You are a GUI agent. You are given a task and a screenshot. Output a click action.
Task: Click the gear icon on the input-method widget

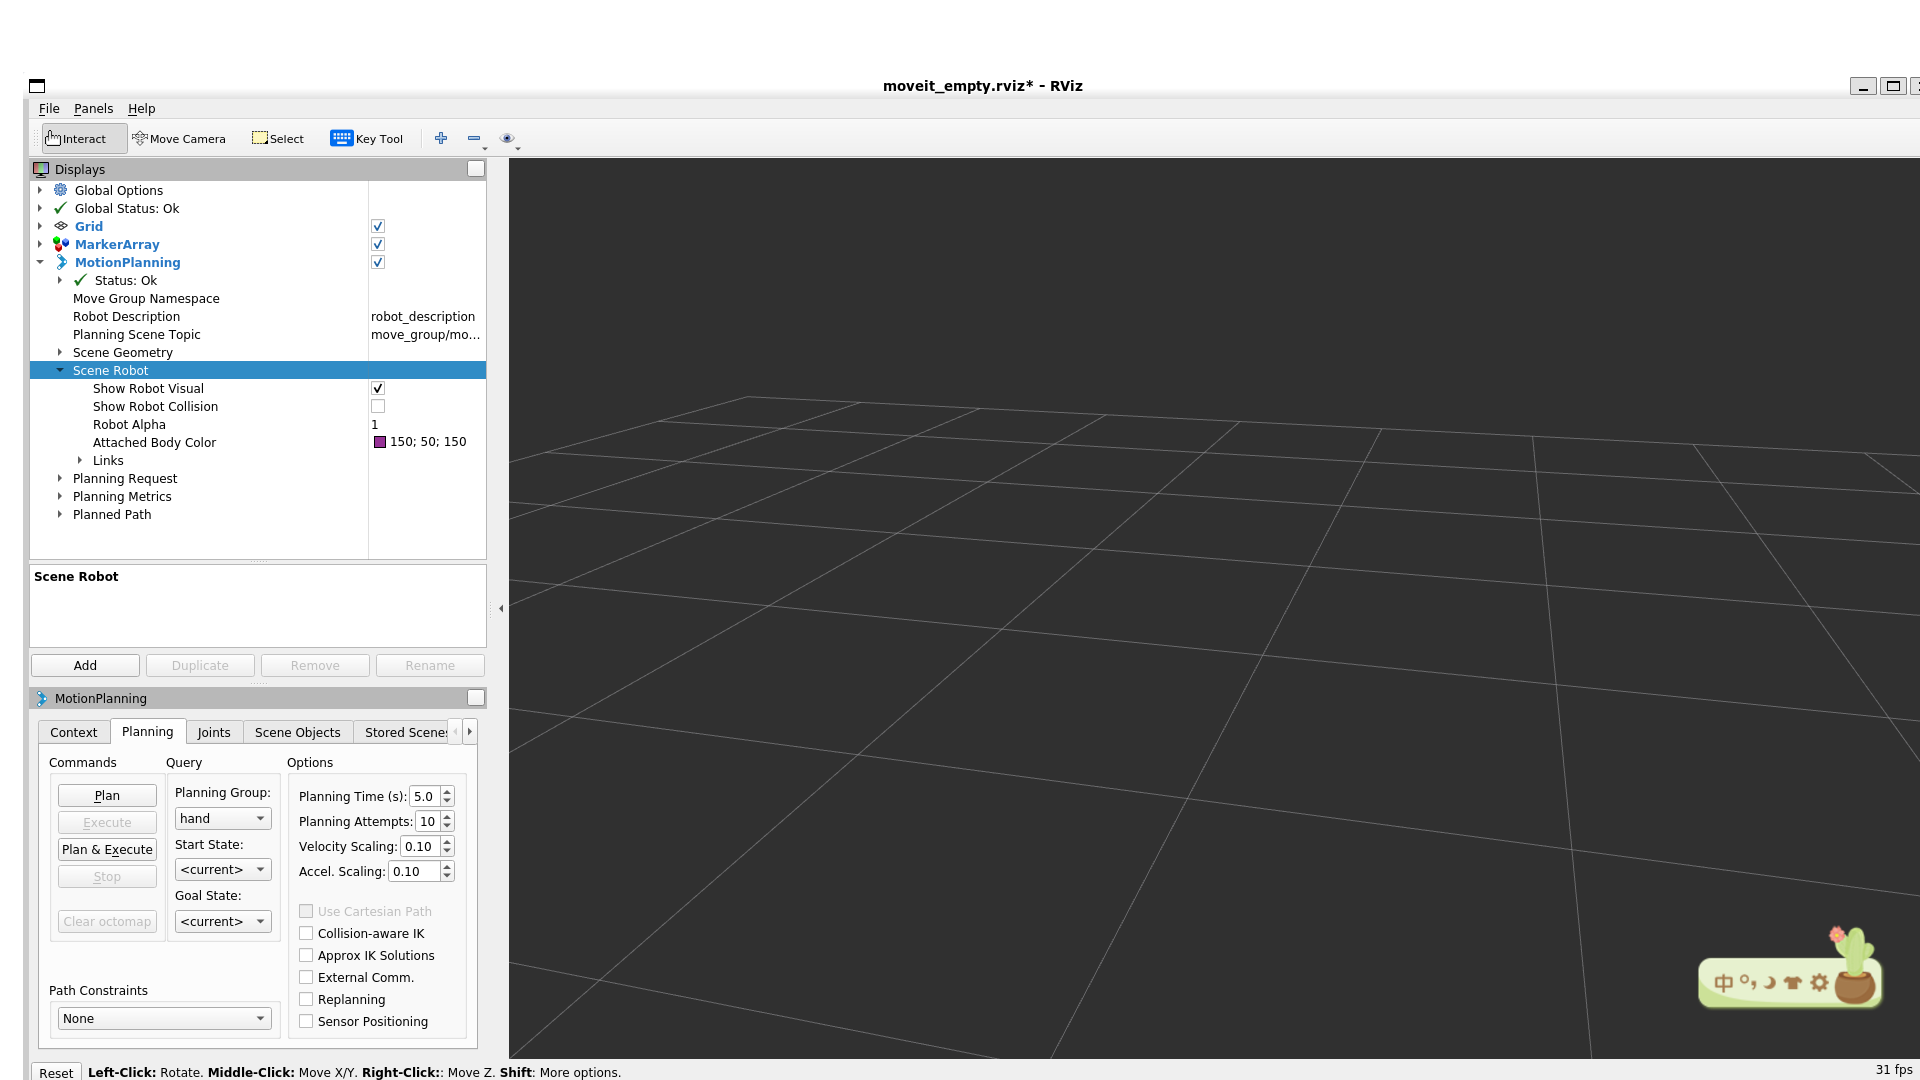[1819, 982]
